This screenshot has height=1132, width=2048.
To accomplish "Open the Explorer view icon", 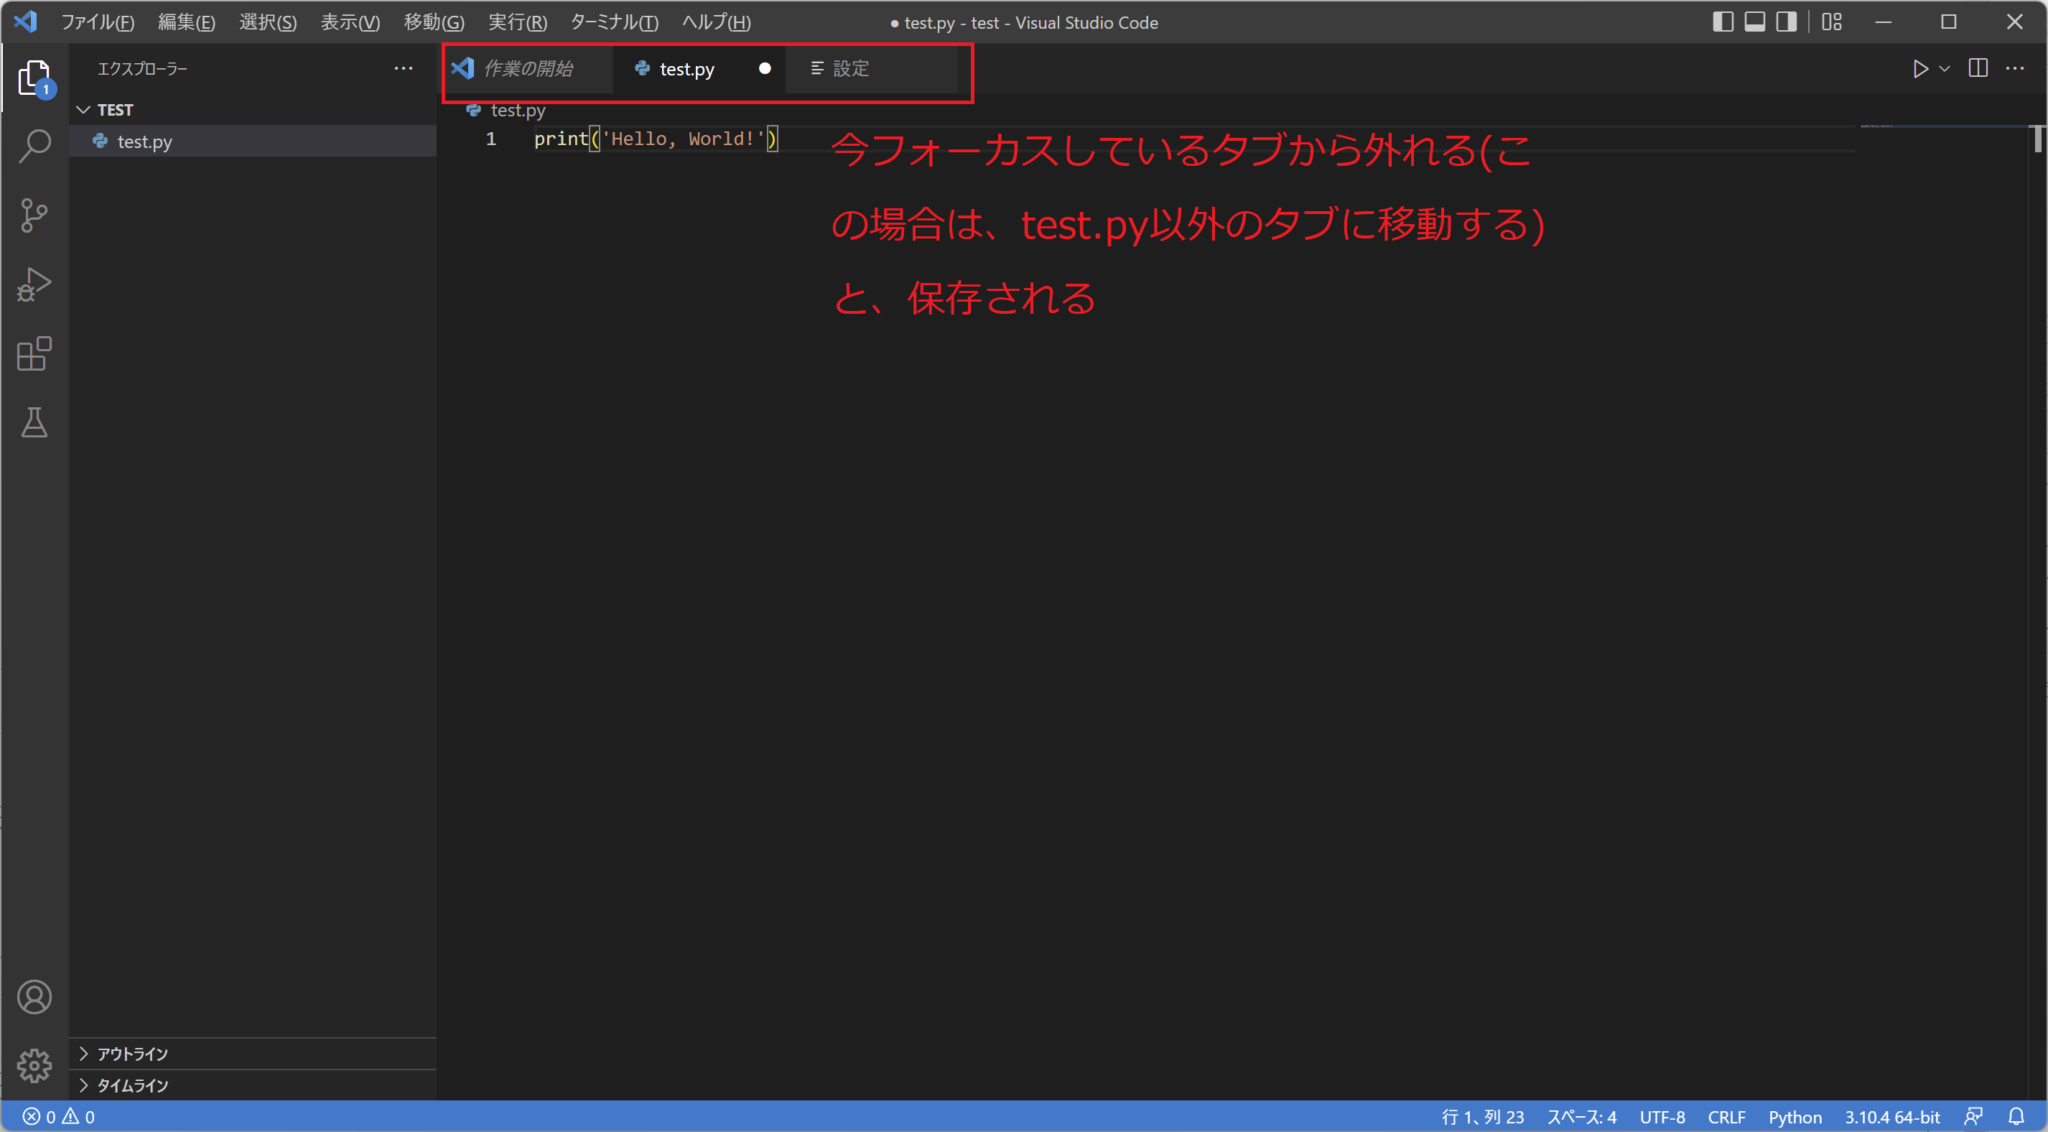I will tap(36, 78).
